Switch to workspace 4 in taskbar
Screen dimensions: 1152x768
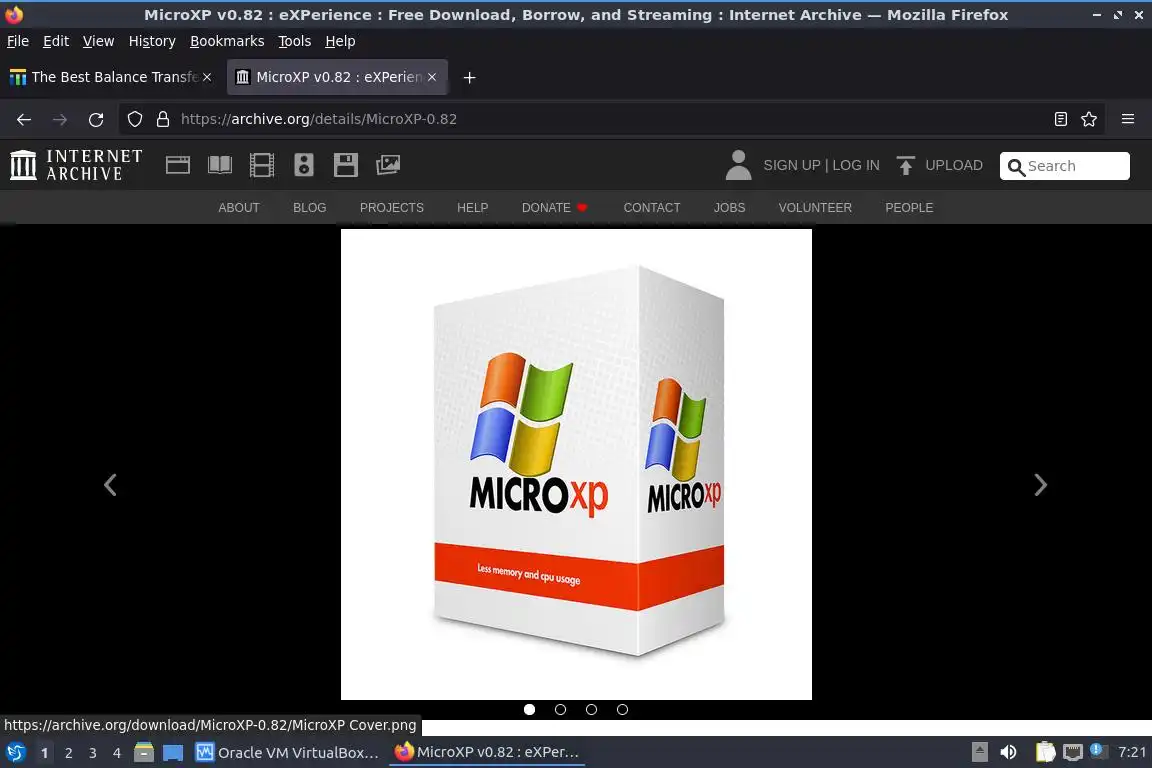(117, 753)
